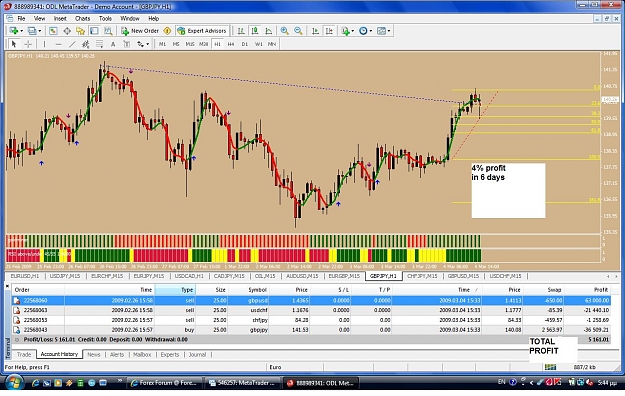Select order 22568043 gbpjpy row

(x=311, y=330)
